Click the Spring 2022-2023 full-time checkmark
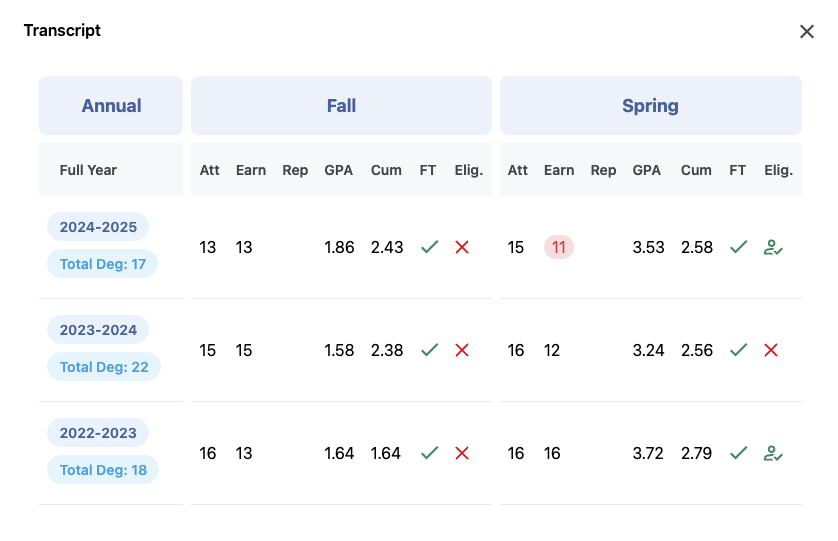 click(x=738, y=453)
